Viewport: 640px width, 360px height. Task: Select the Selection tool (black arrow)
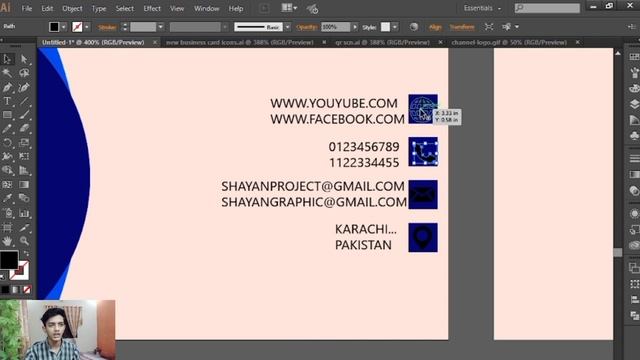(7, 59)
